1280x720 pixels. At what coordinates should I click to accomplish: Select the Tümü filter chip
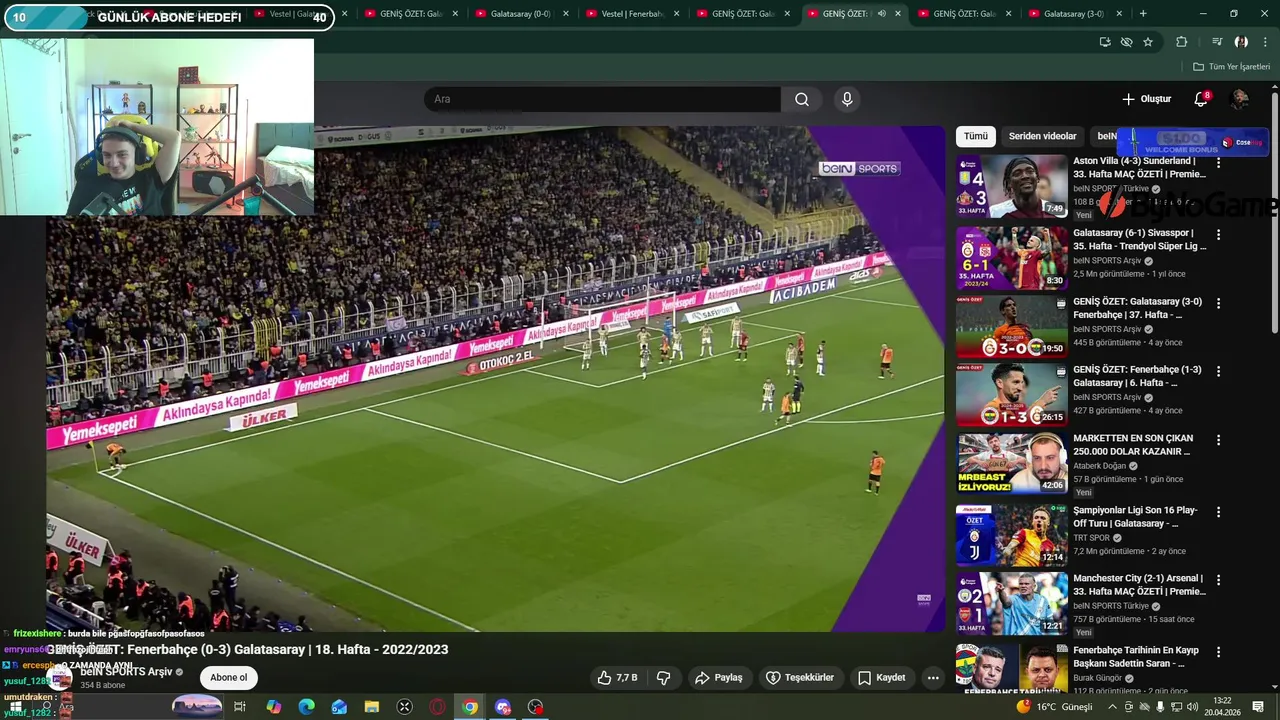[x=976, y=136]
